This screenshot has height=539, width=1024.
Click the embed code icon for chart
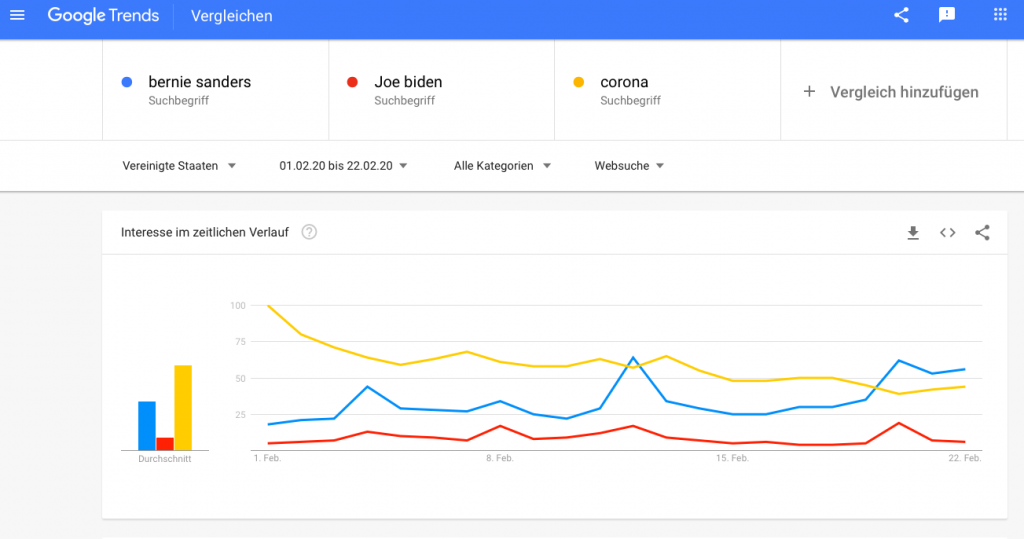pos(948,233)
